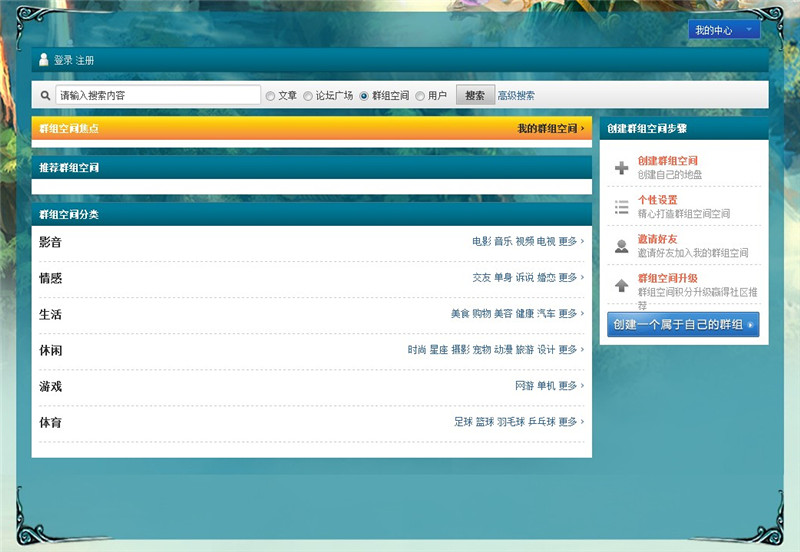This screenshot has width=800, height=552.
Task: Open the 羽毛球 subcategory link
Action: point(511,422)
